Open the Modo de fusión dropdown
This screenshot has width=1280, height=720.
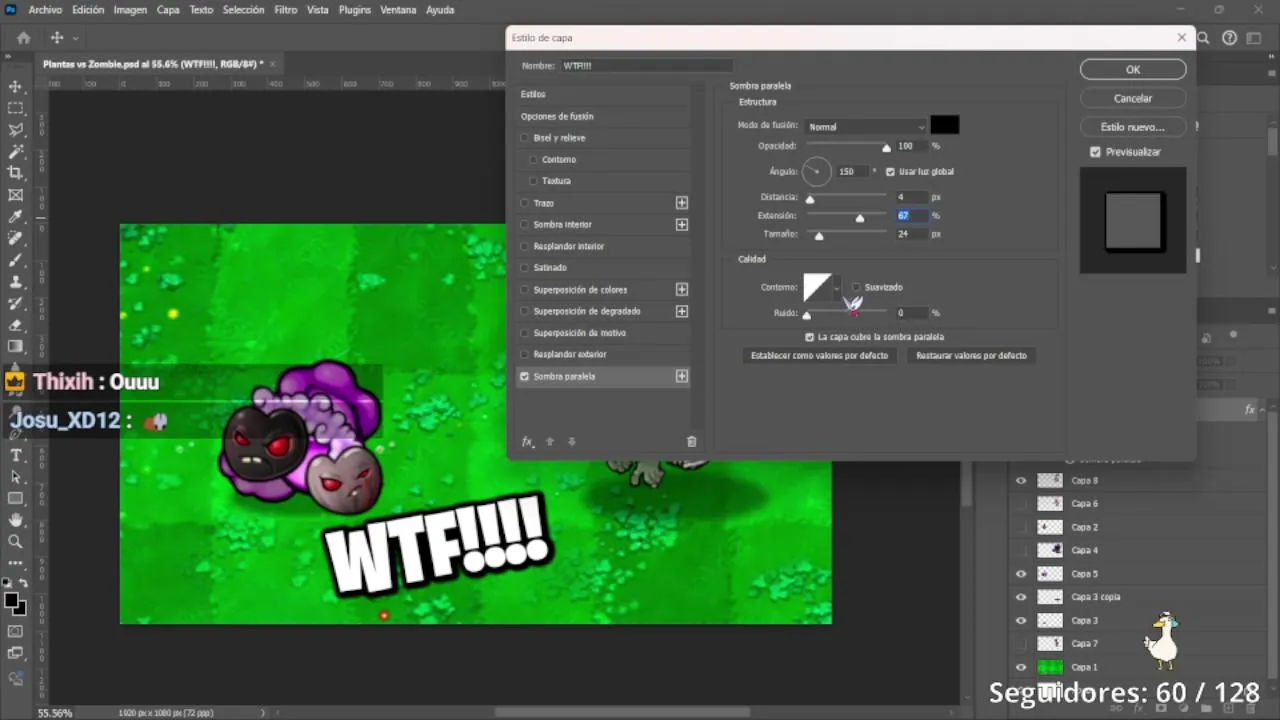point(866,127)
